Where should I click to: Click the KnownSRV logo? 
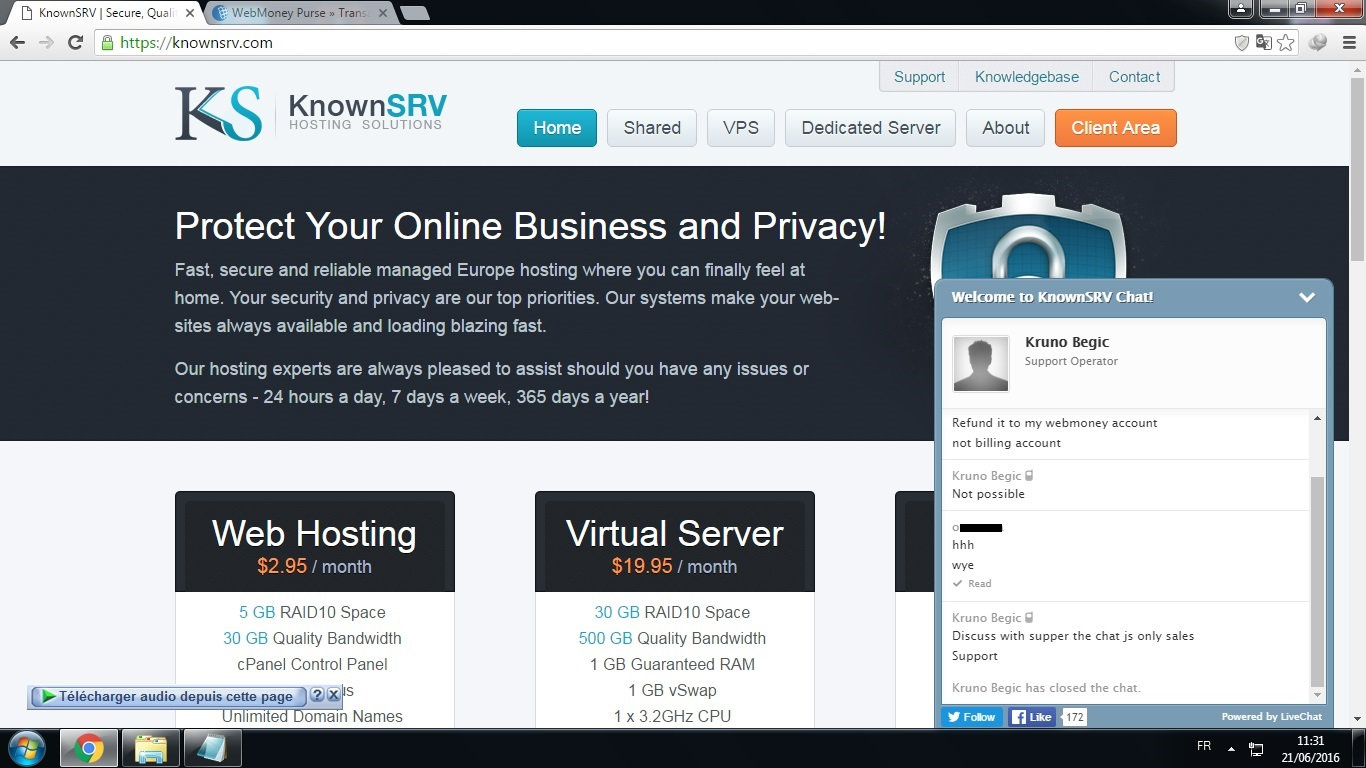pyautogui.click(x=310, y=113)
